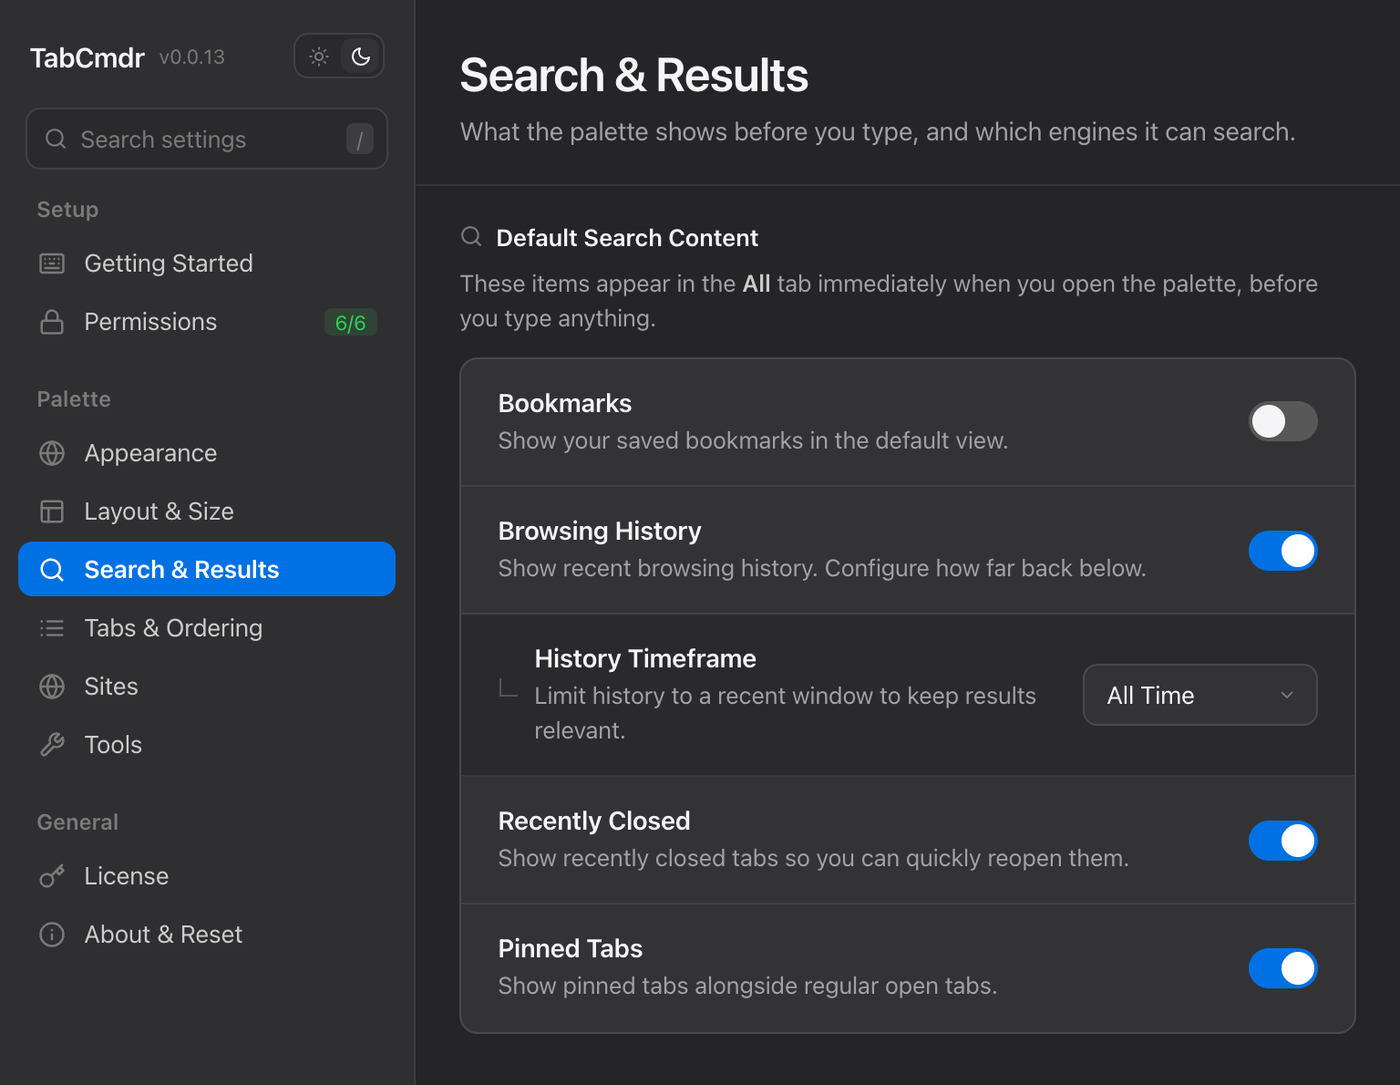Click the History Timeframe label
The width and height of the screenshot is (1400, 1085).
(x=645, y=659)
